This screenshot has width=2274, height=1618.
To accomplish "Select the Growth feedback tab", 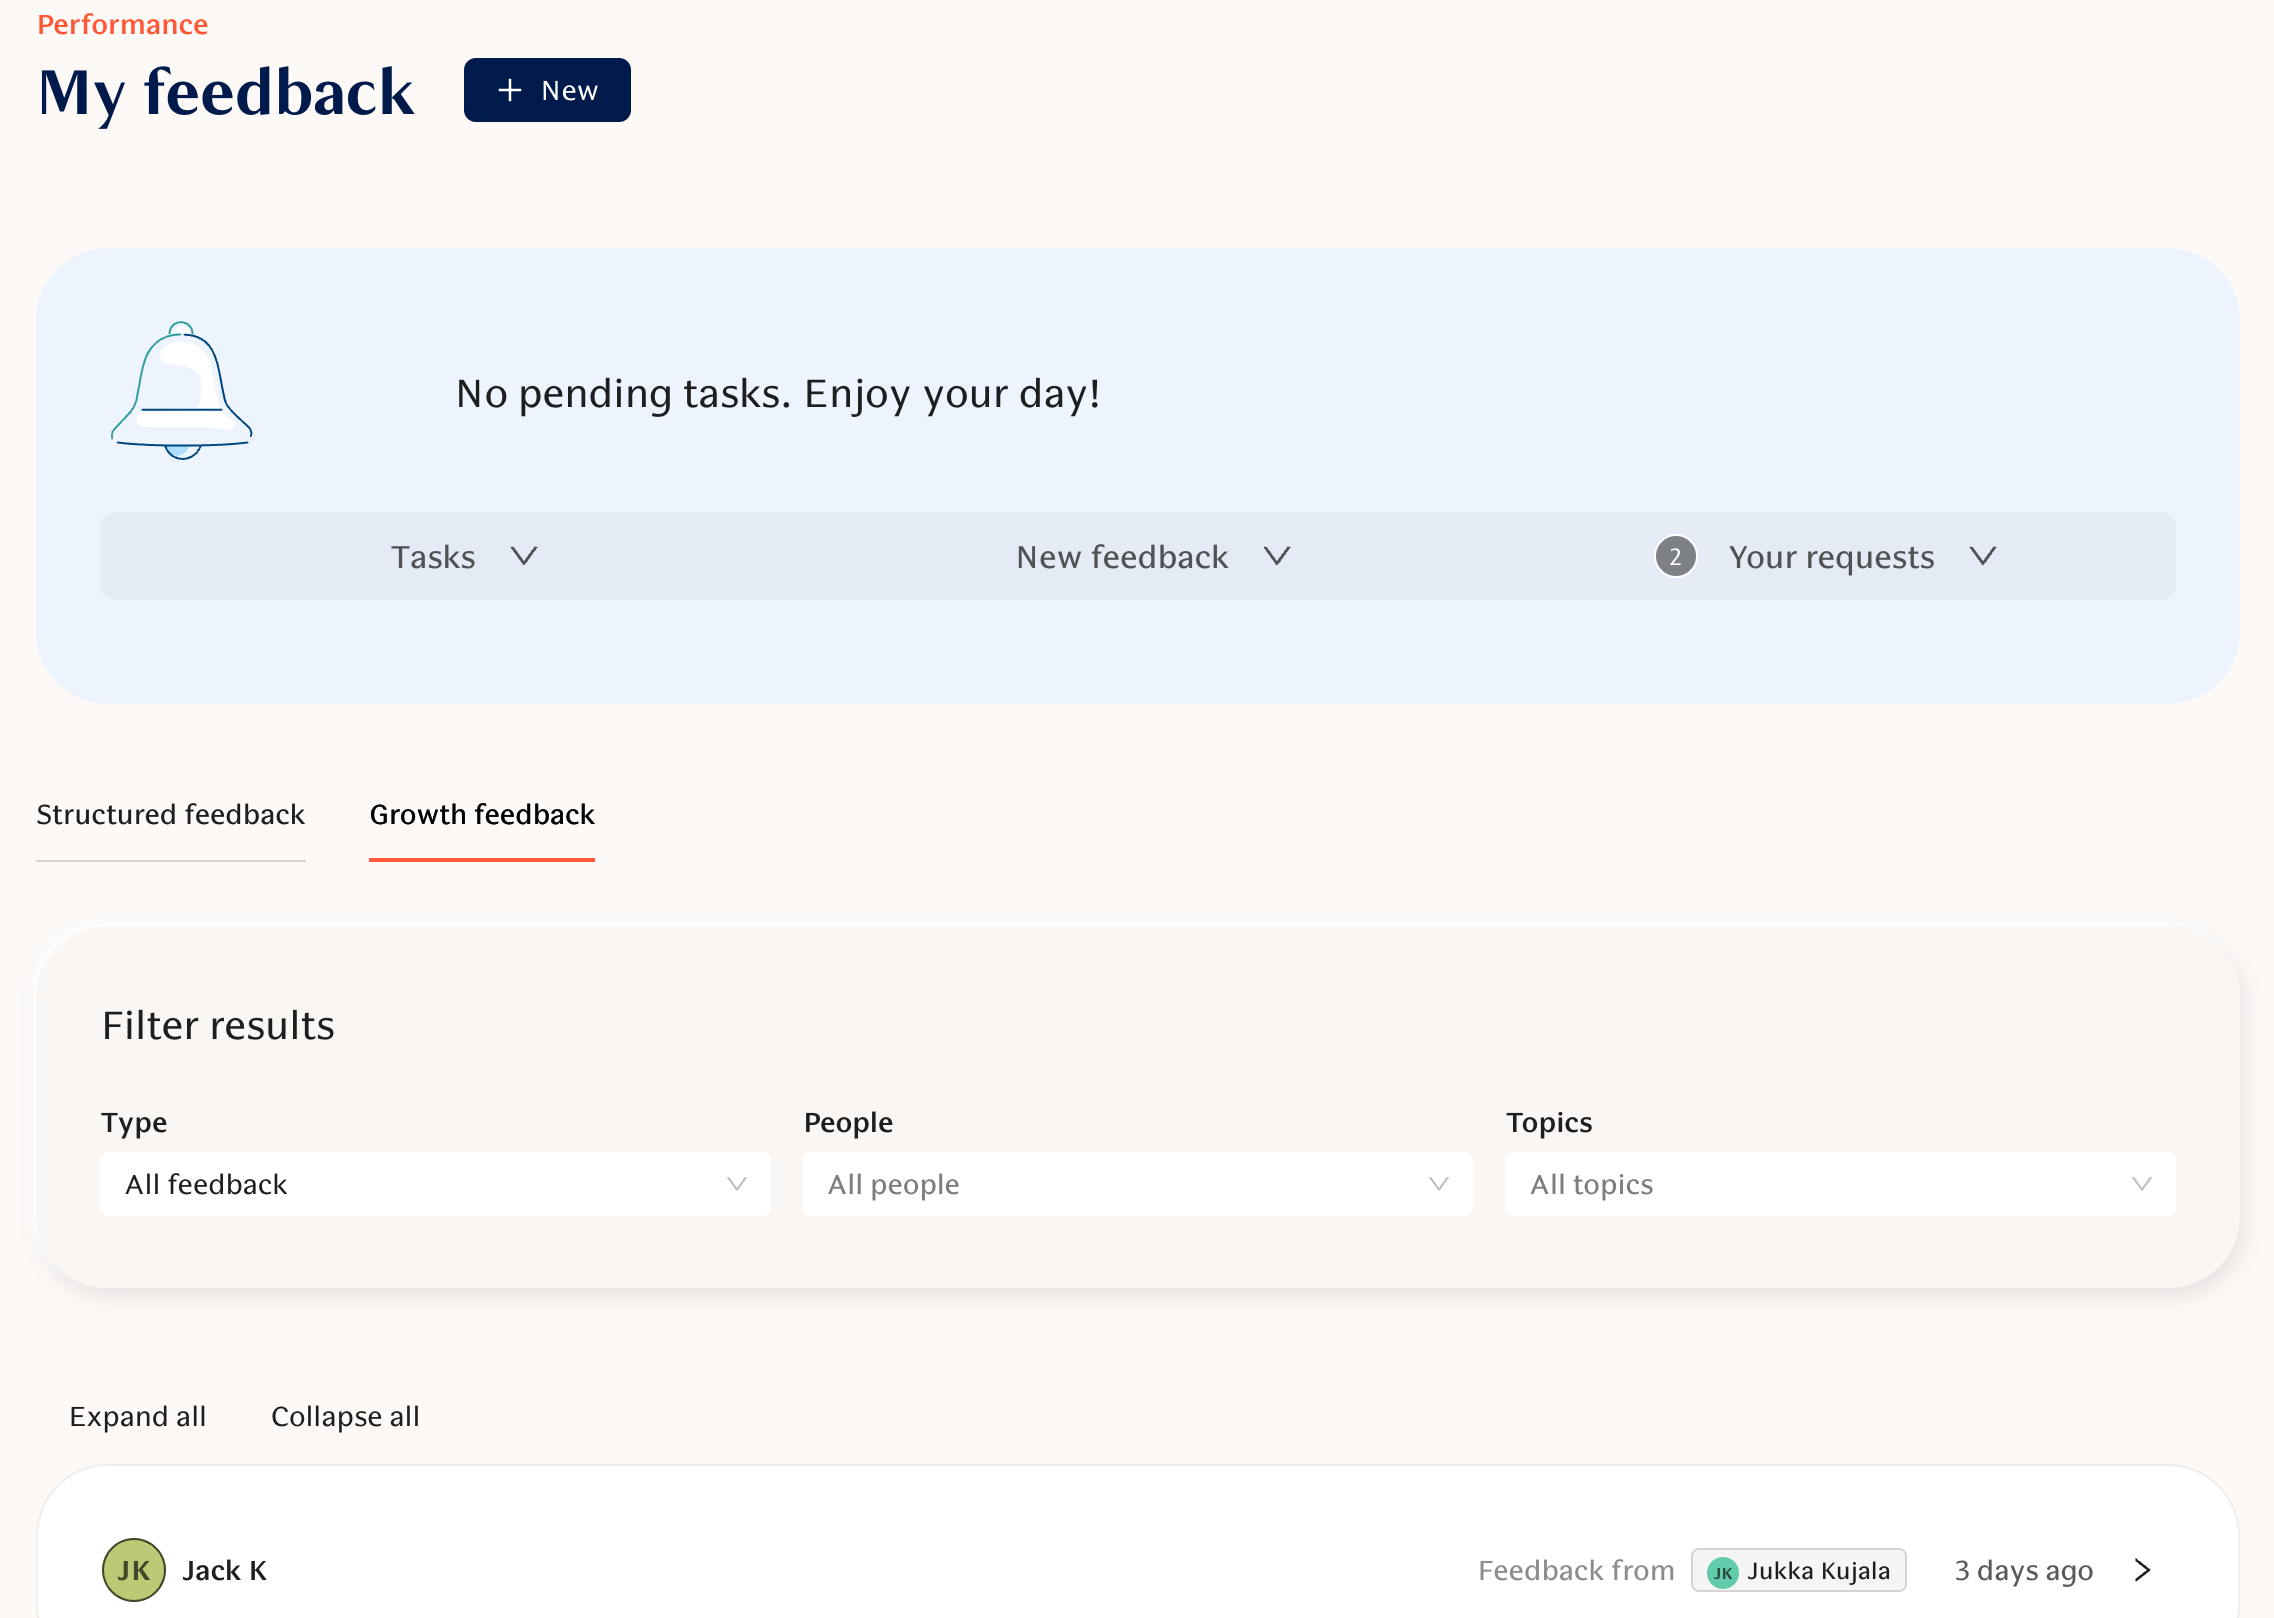I will (x=482, y=815).
